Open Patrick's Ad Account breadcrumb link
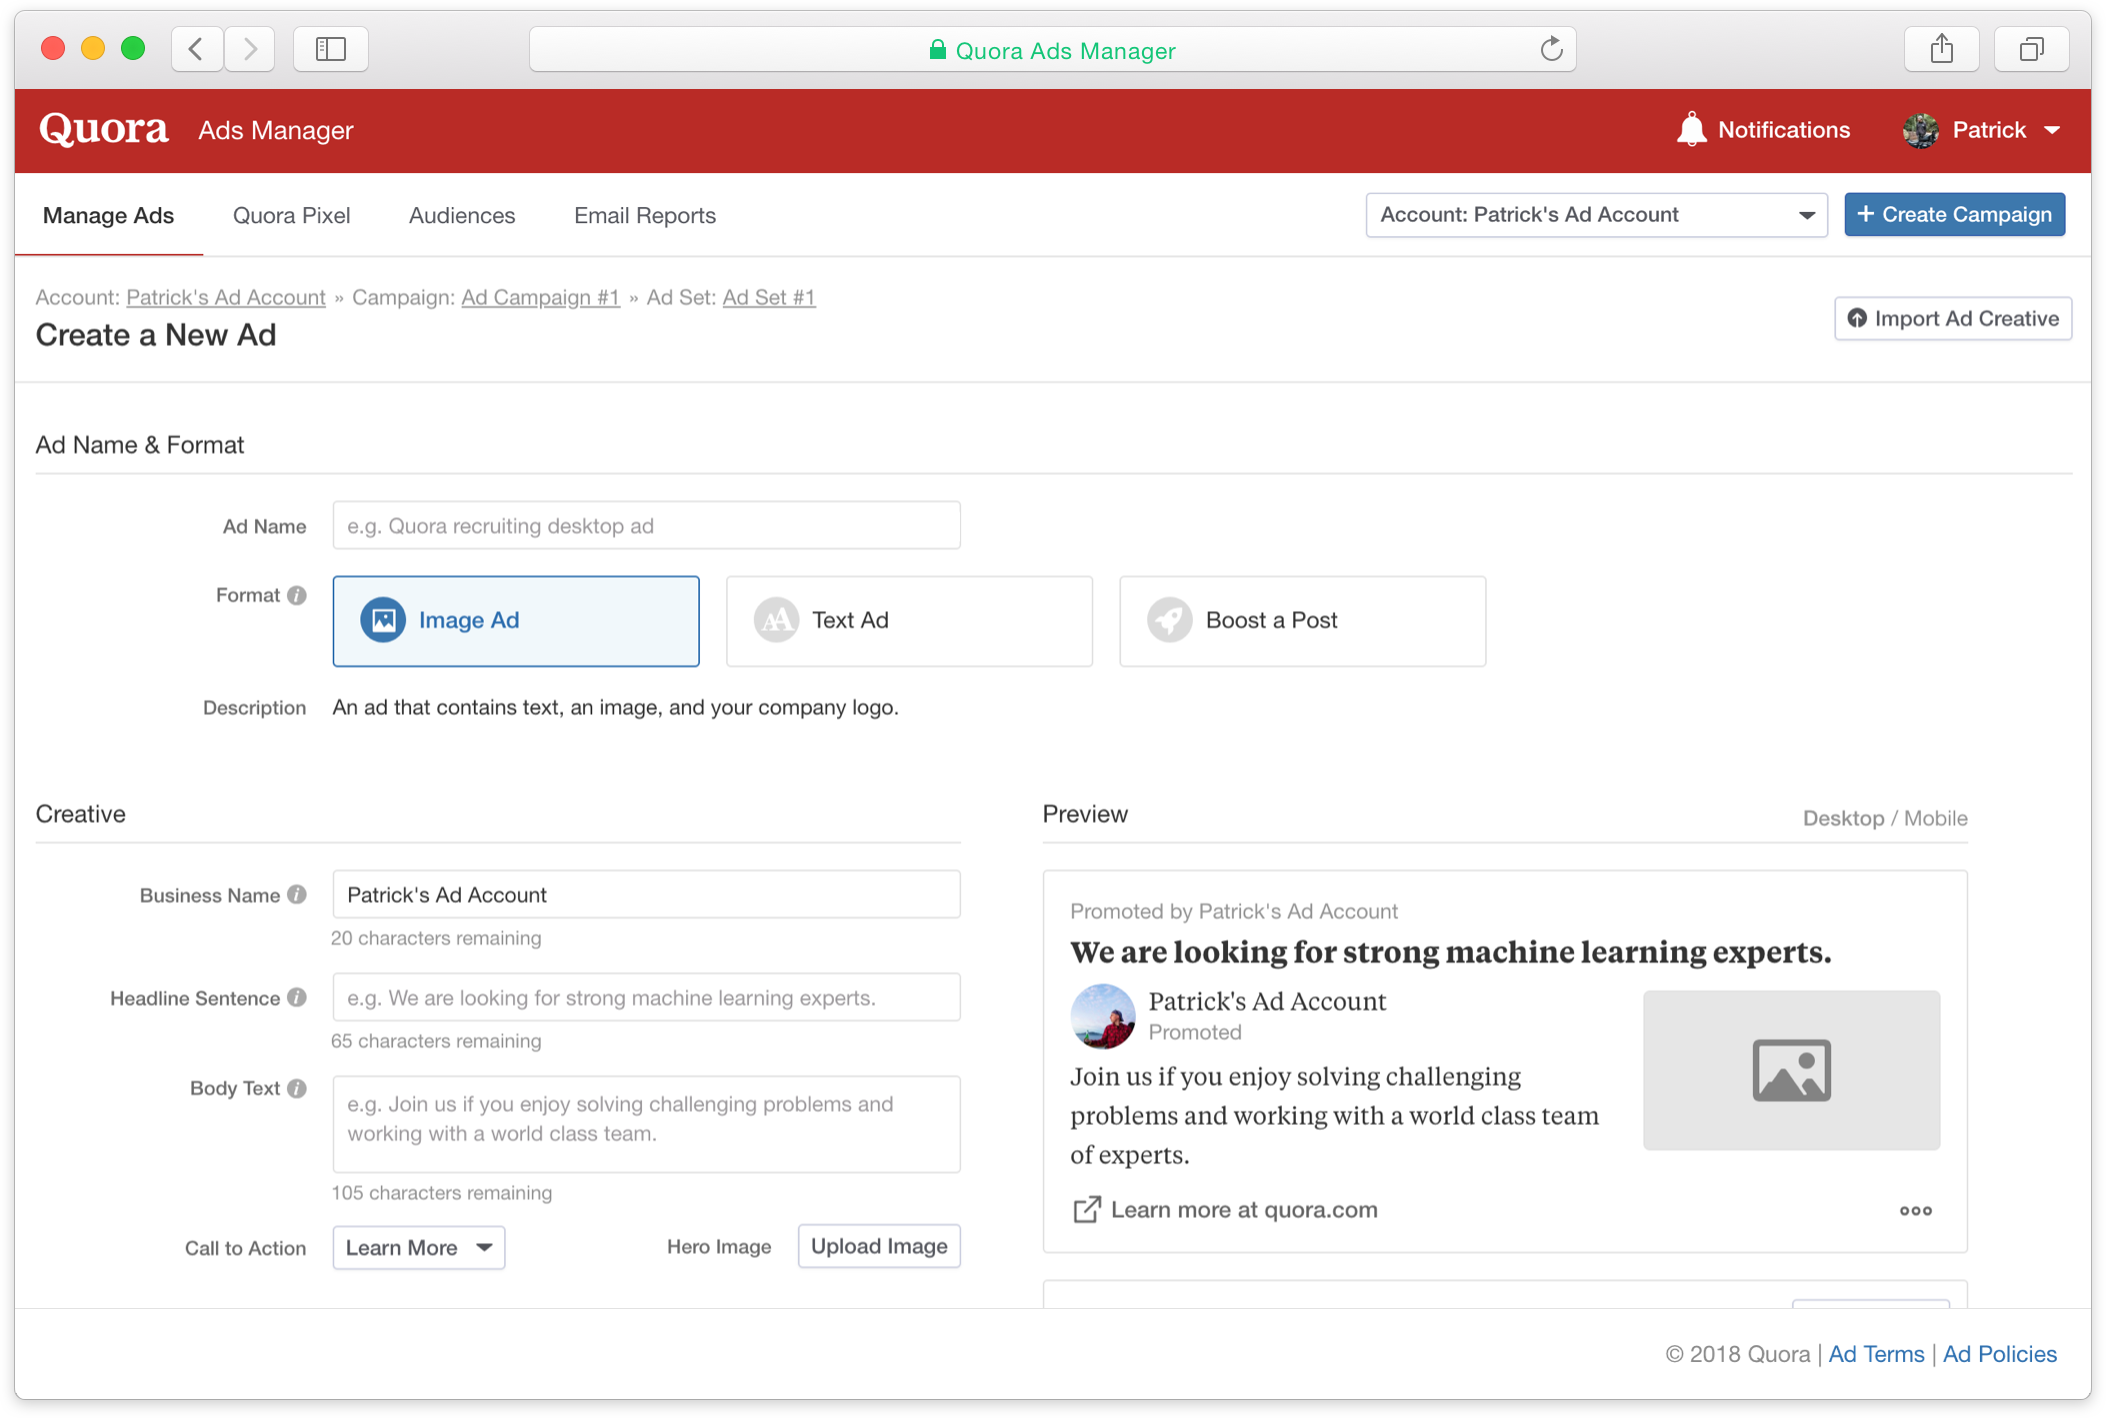This screenshot has width=2106, height=1418. 226,297
